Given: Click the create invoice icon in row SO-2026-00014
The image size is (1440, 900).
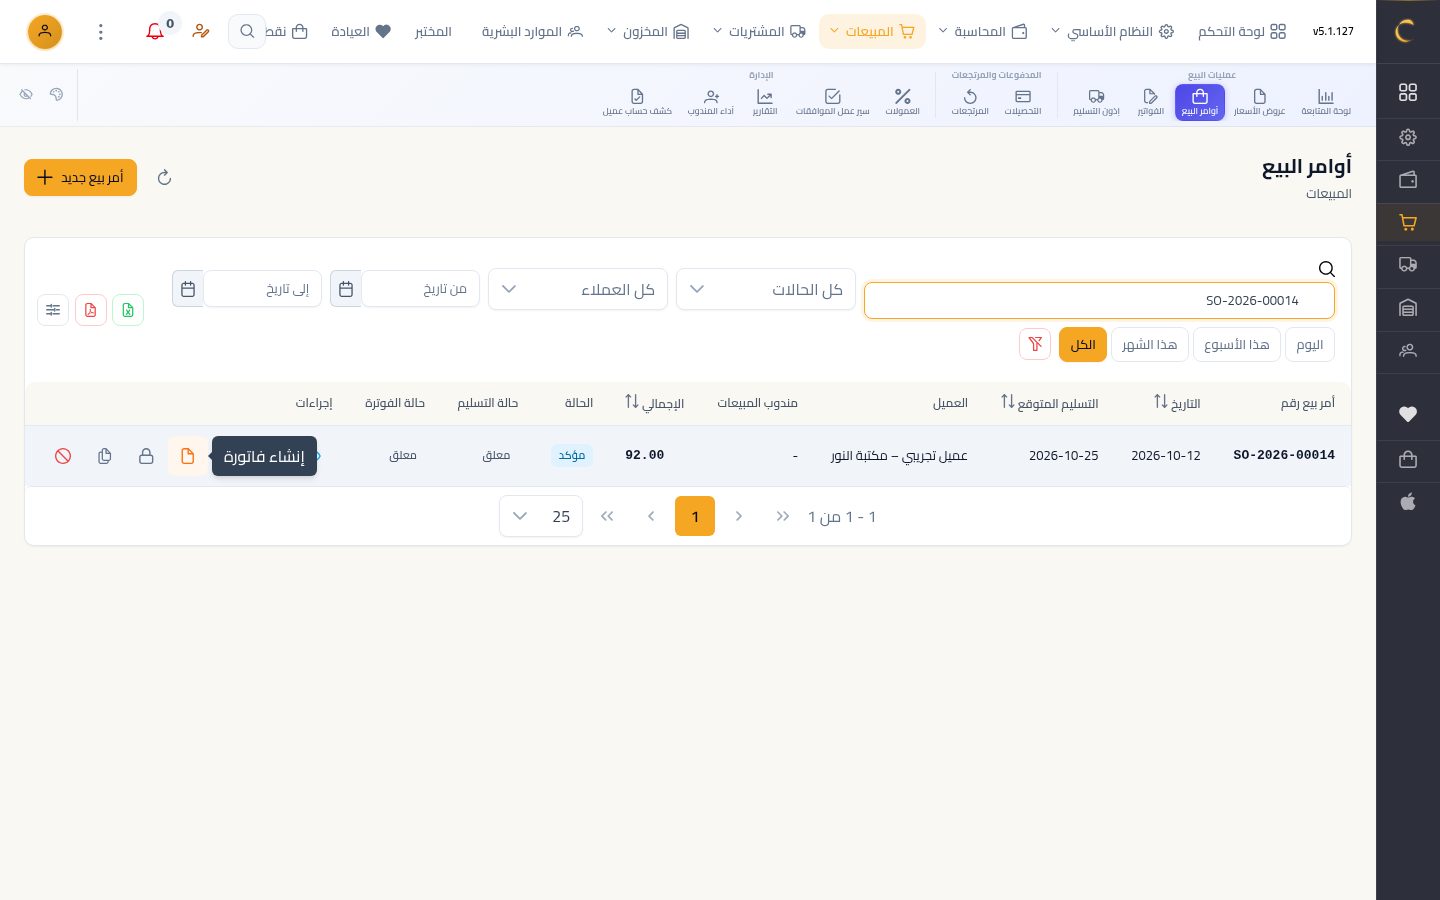Looking at the screenshot, I should point(187,456).
